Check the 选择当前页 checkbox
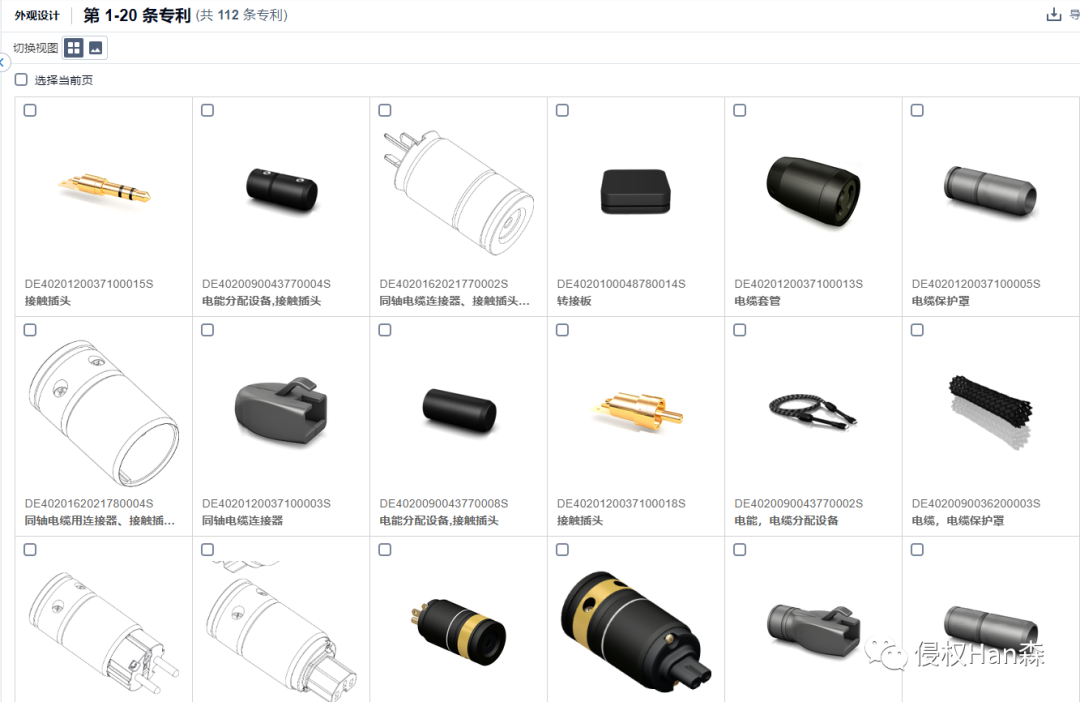 21,80
